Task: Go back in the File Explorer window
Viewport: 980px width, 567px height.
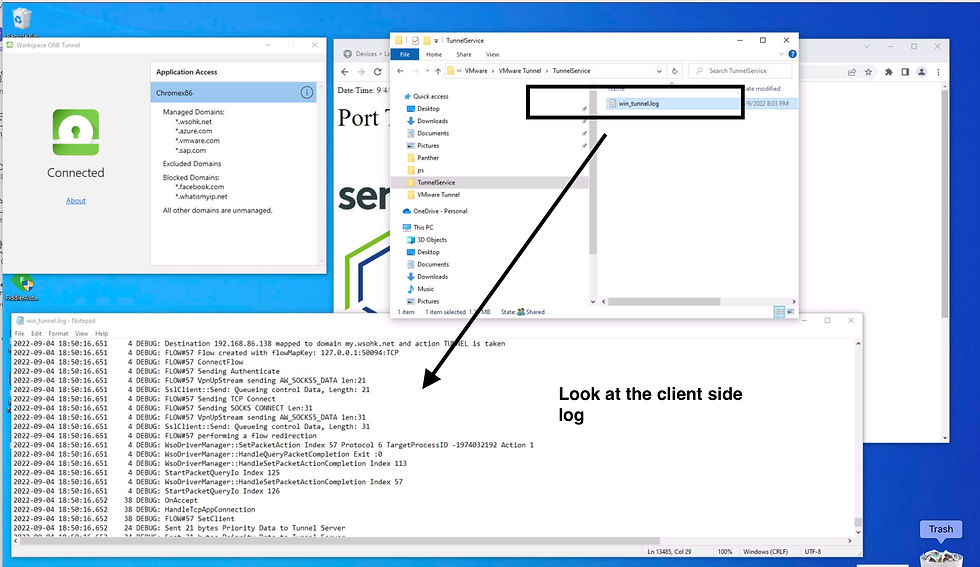Action: click(x=401, y=71)
